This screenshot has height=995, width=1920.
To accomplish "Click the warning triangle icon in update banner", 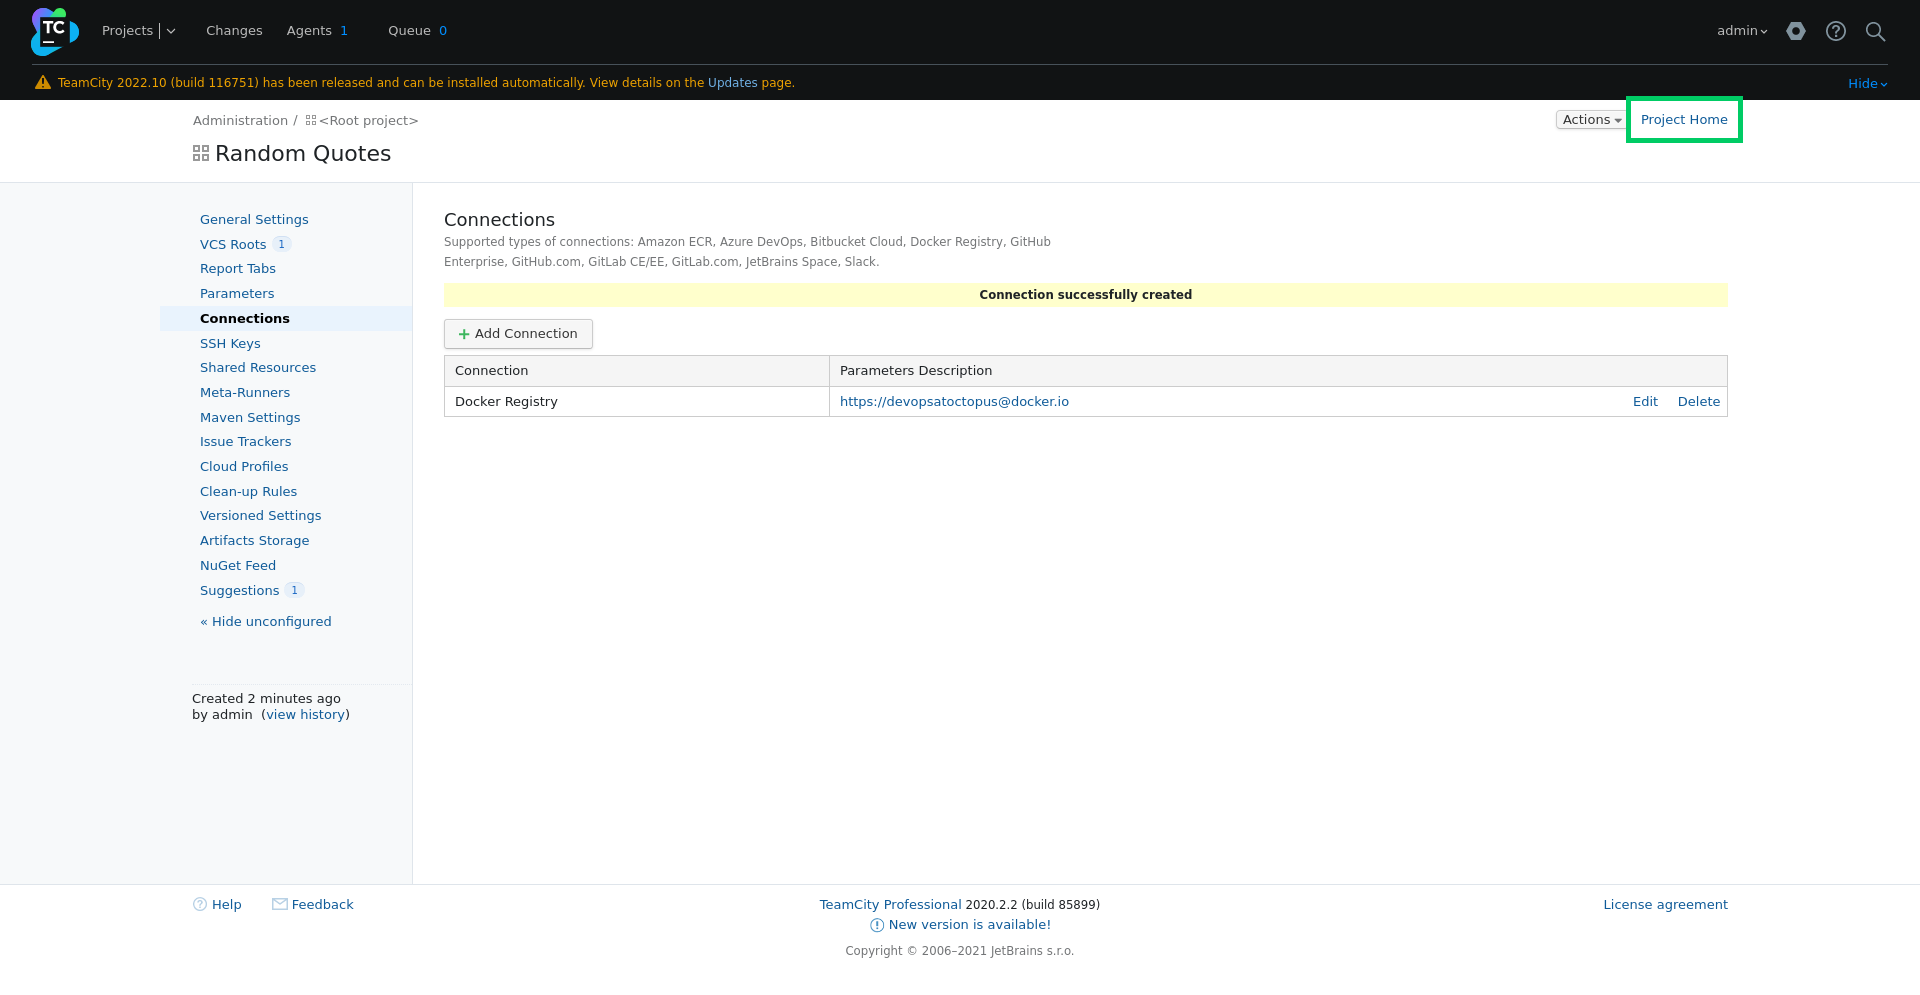I will coord(43,83).
